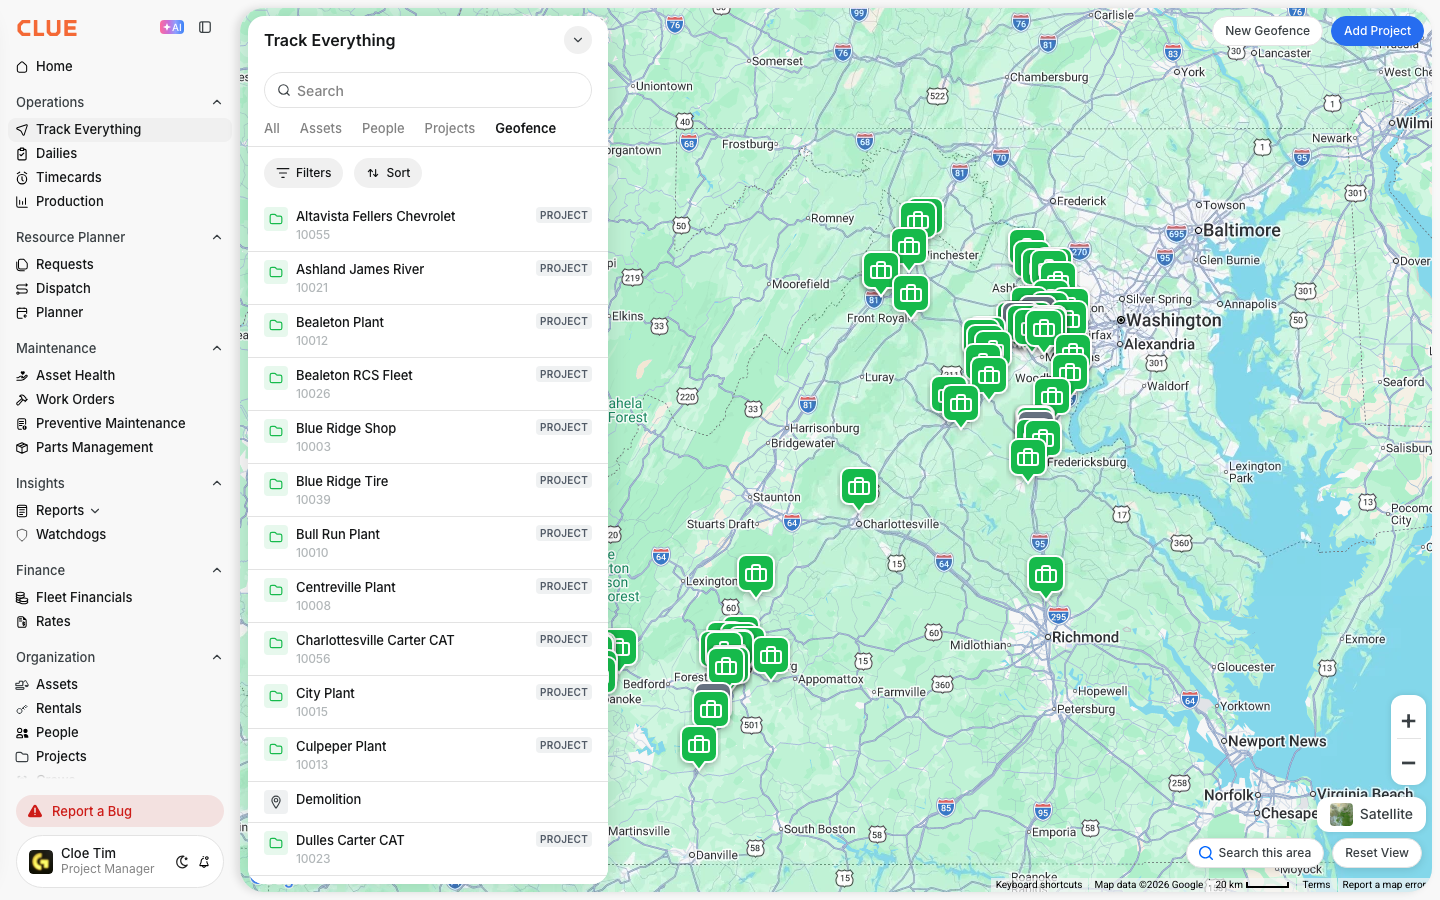Open Watchdogs shield icon
Viewport: 1440px width, 900px height.
click(x=22, y=534)
